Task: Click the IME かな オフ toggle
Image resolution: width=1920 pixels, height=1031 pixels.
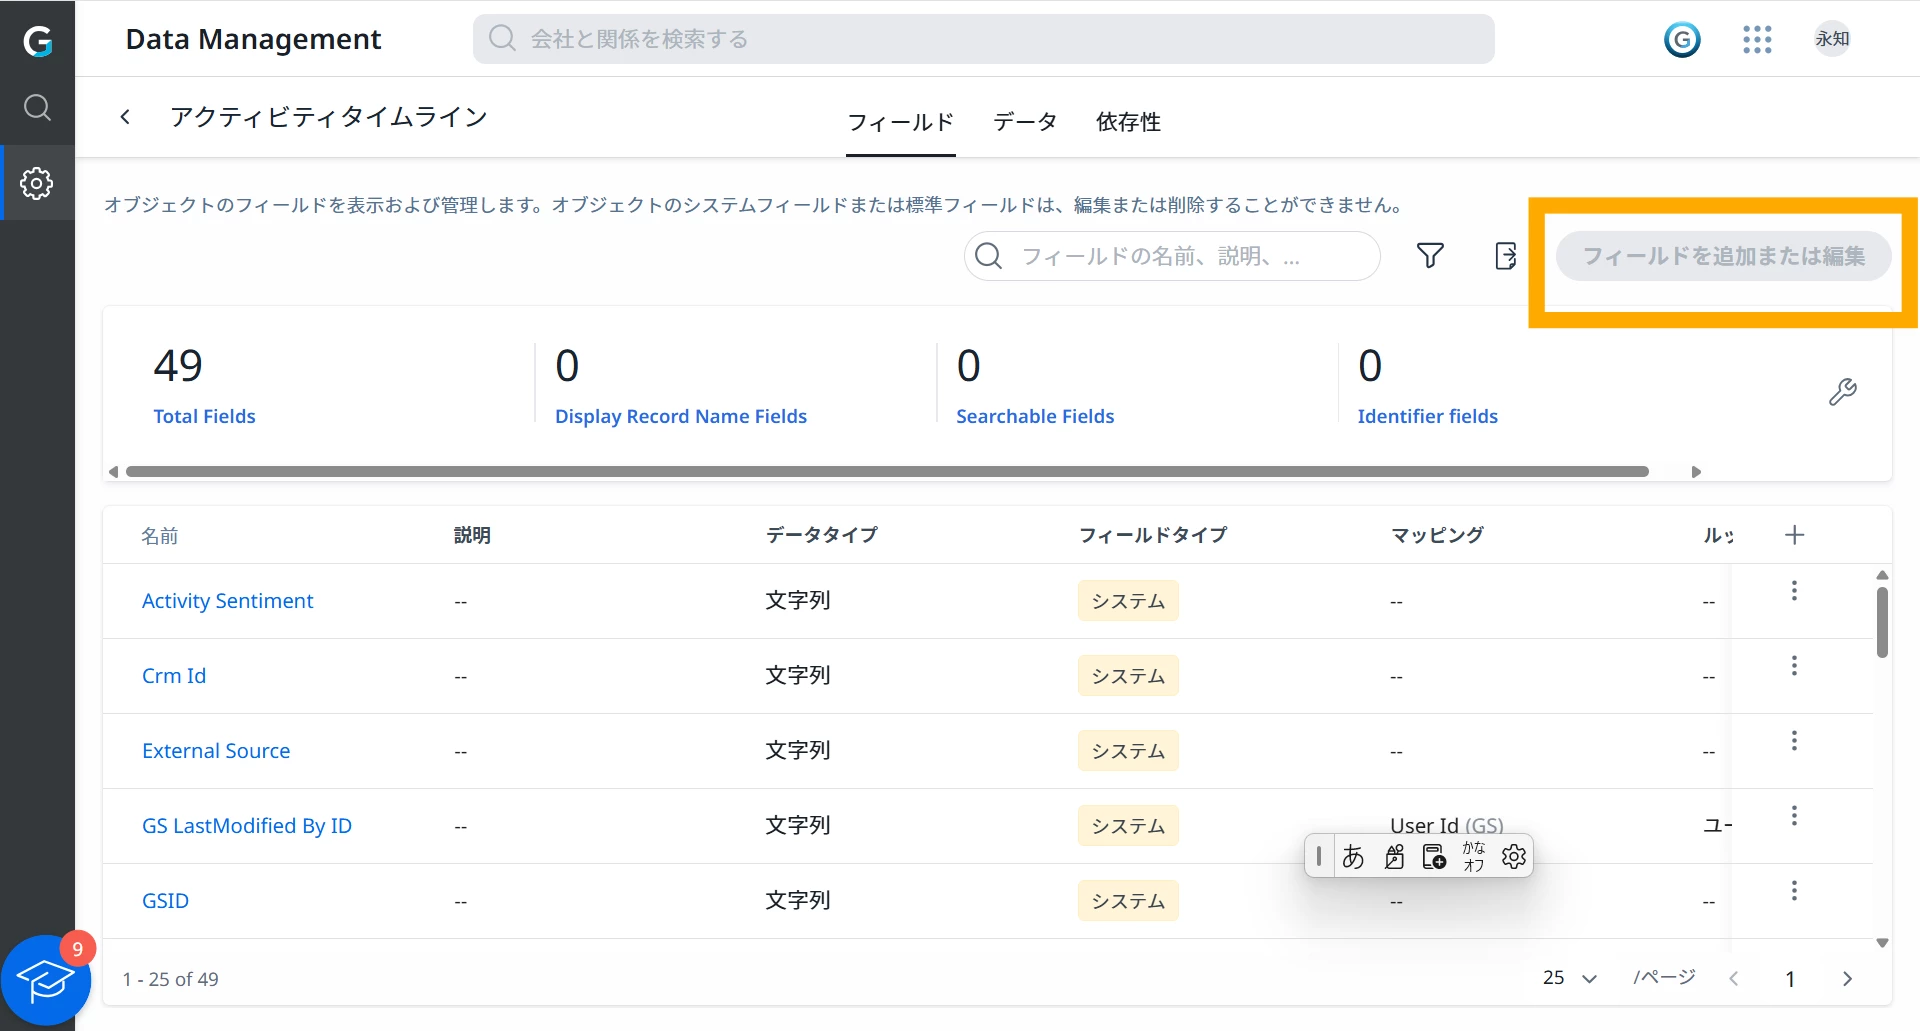Action: pyautogui.click(x=1474, y=857)
